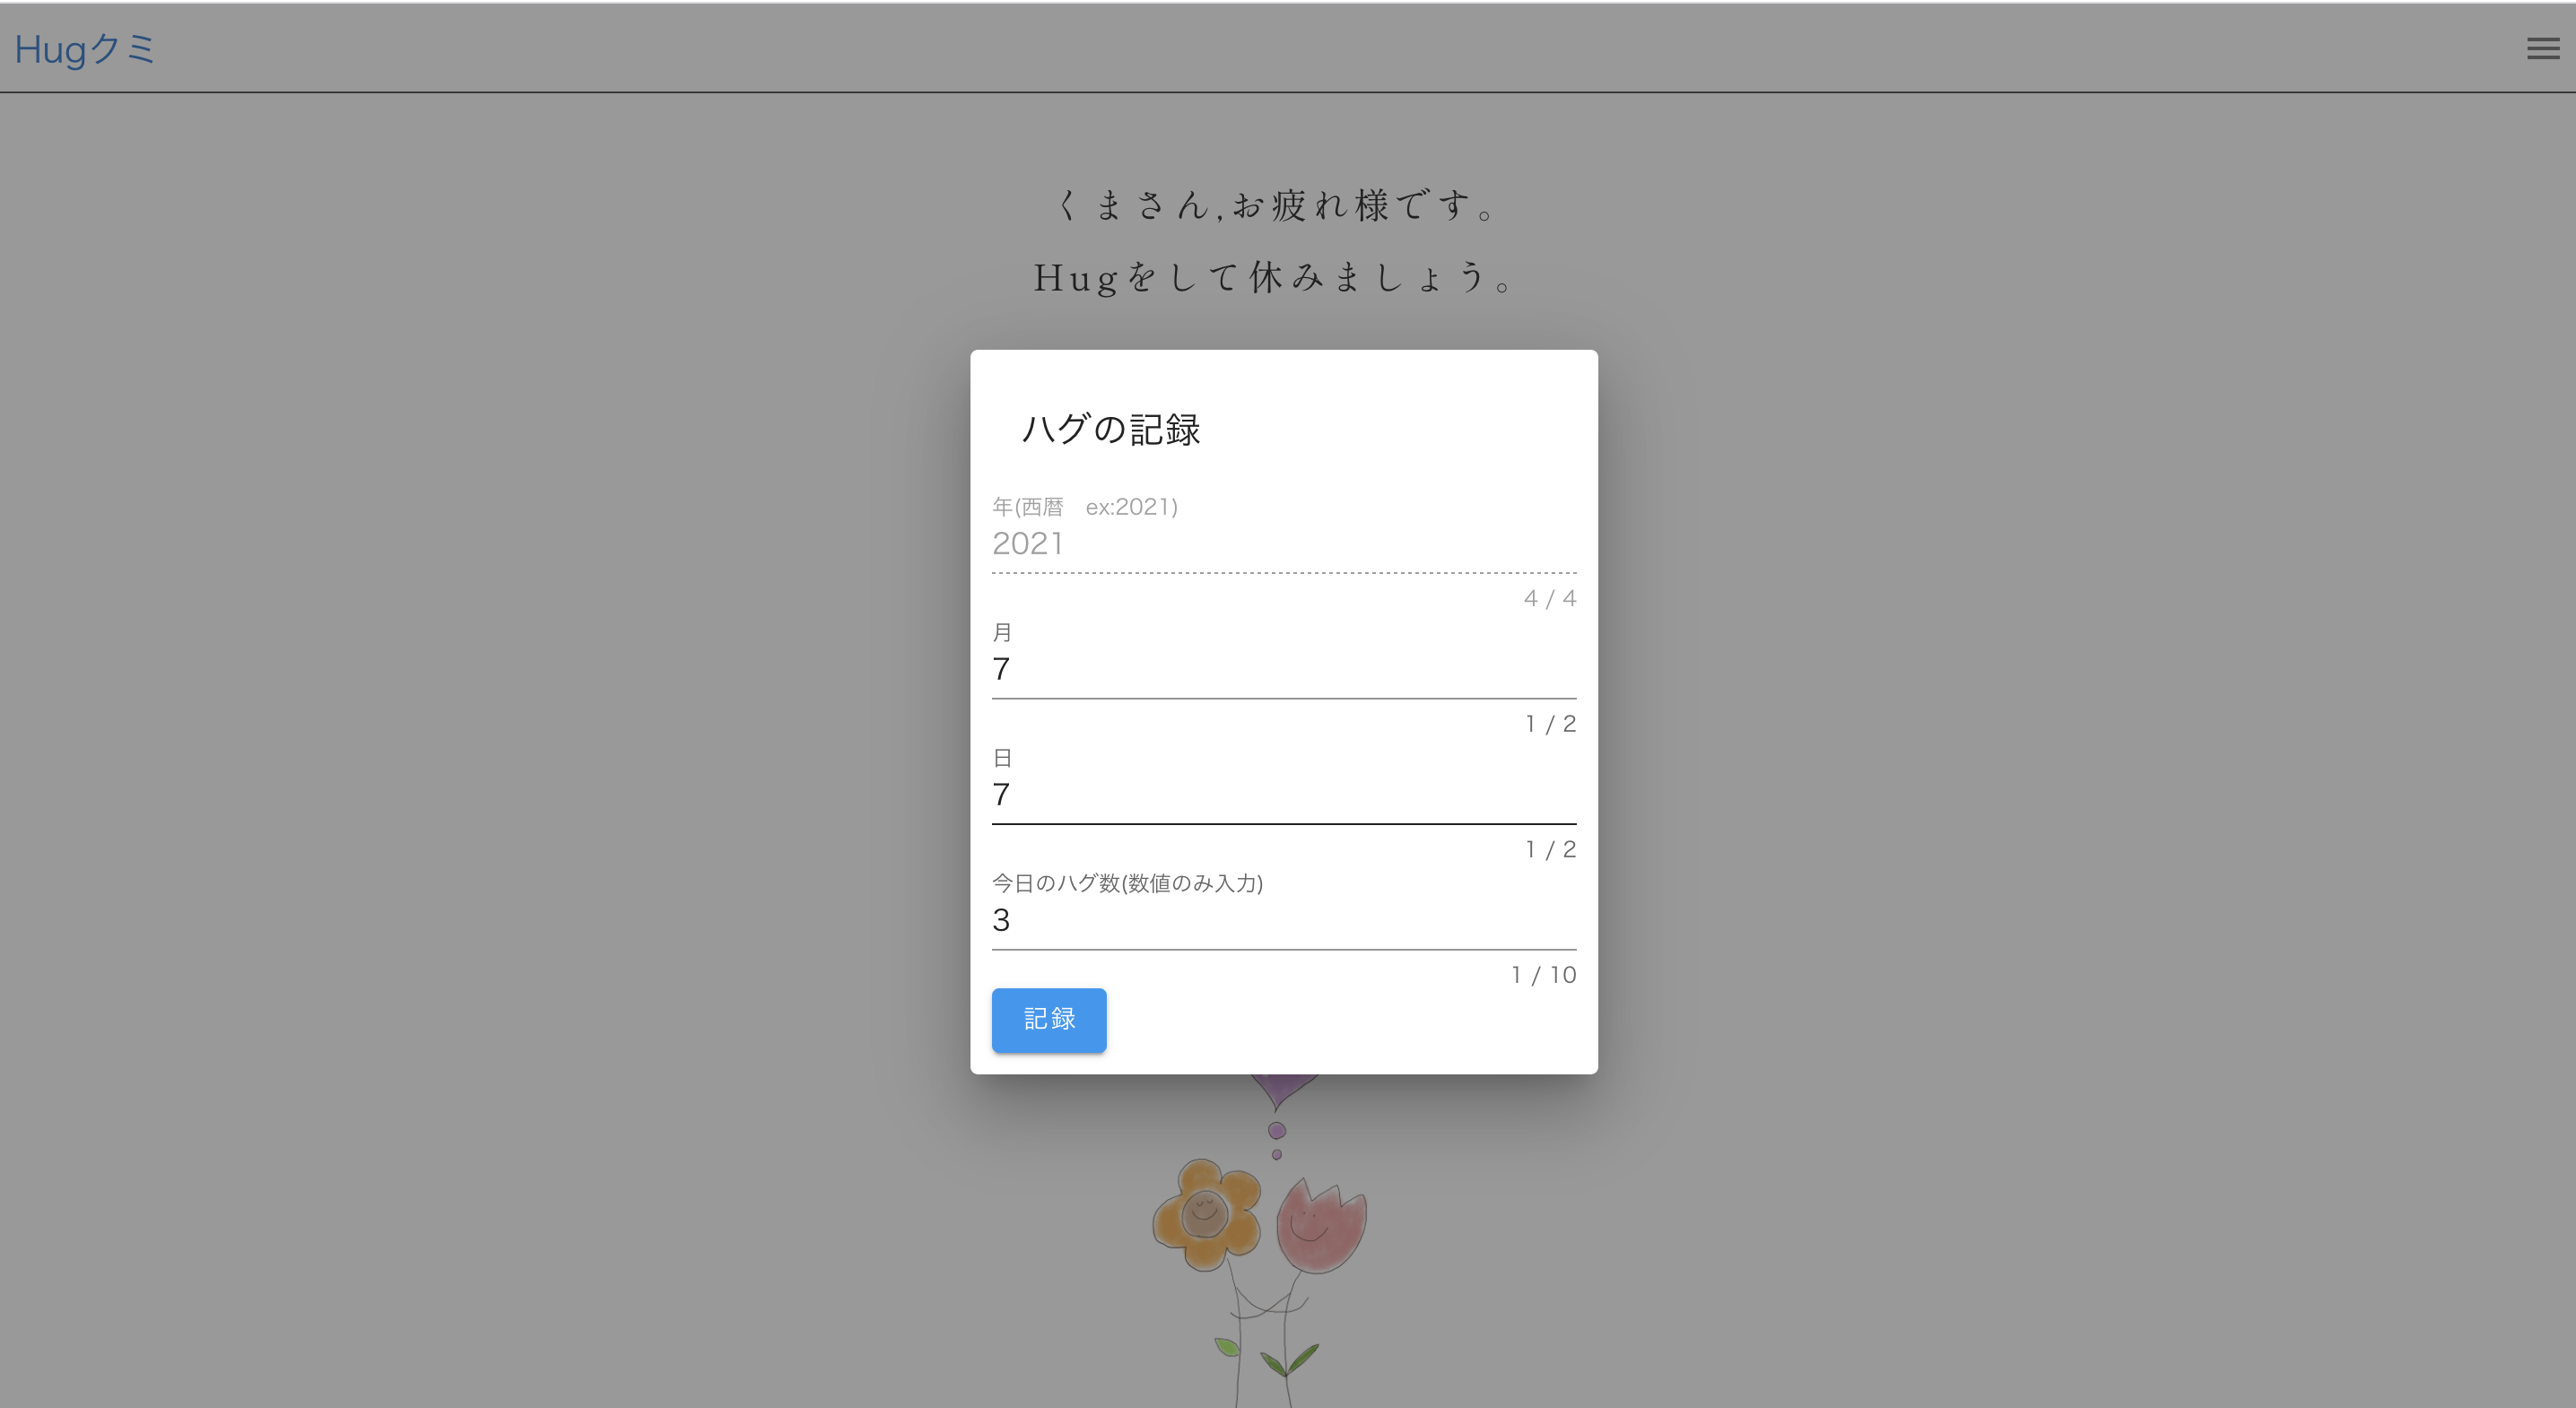Click the 1 / 10 counter under hug count

(x=1543, y=975)
